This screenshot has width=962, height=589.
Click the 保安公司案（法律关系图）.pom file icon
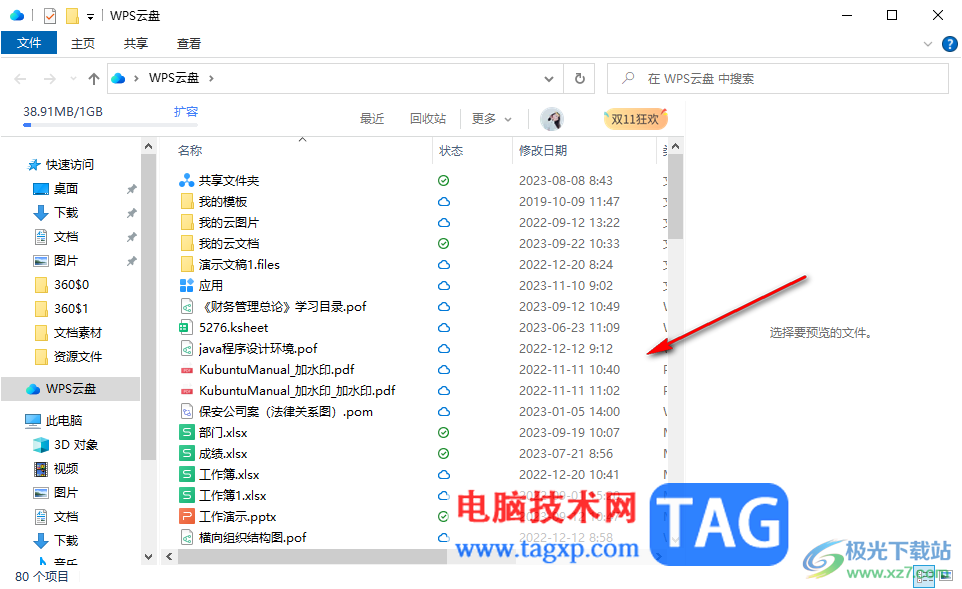point(187,412)
